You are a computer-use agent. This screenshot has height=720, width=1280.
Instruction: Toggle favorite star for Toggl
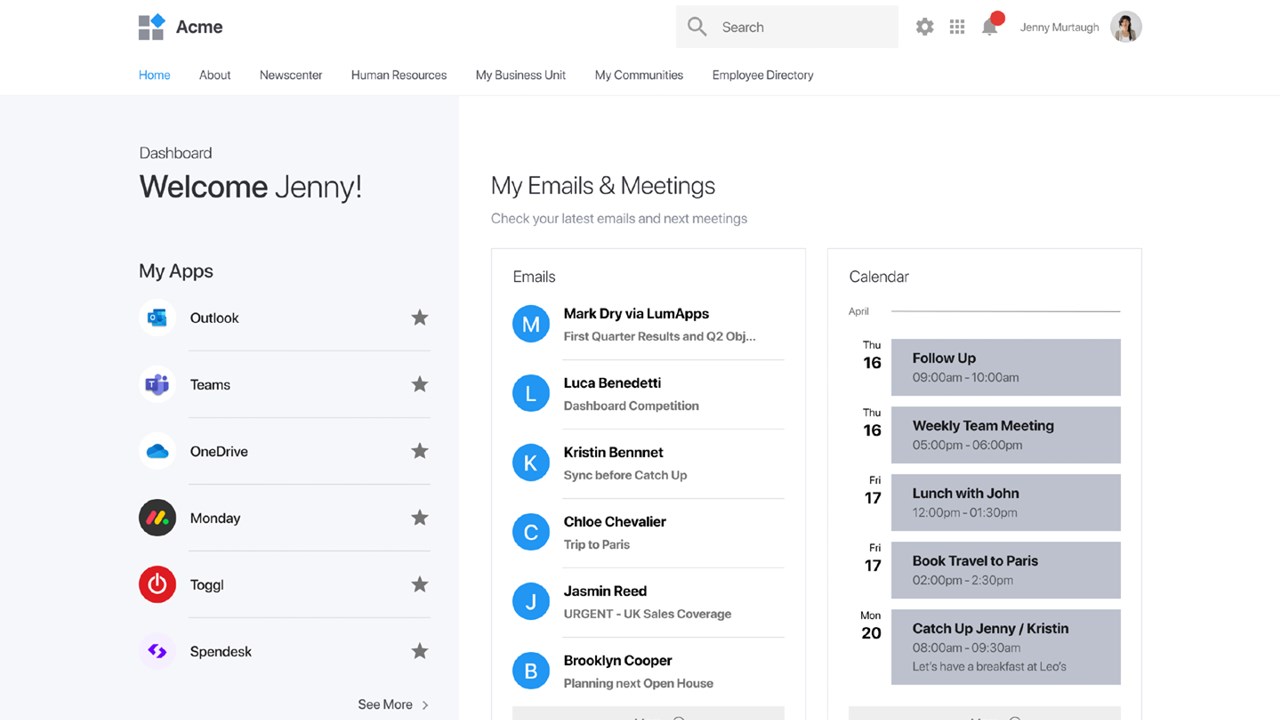point(420,584)
